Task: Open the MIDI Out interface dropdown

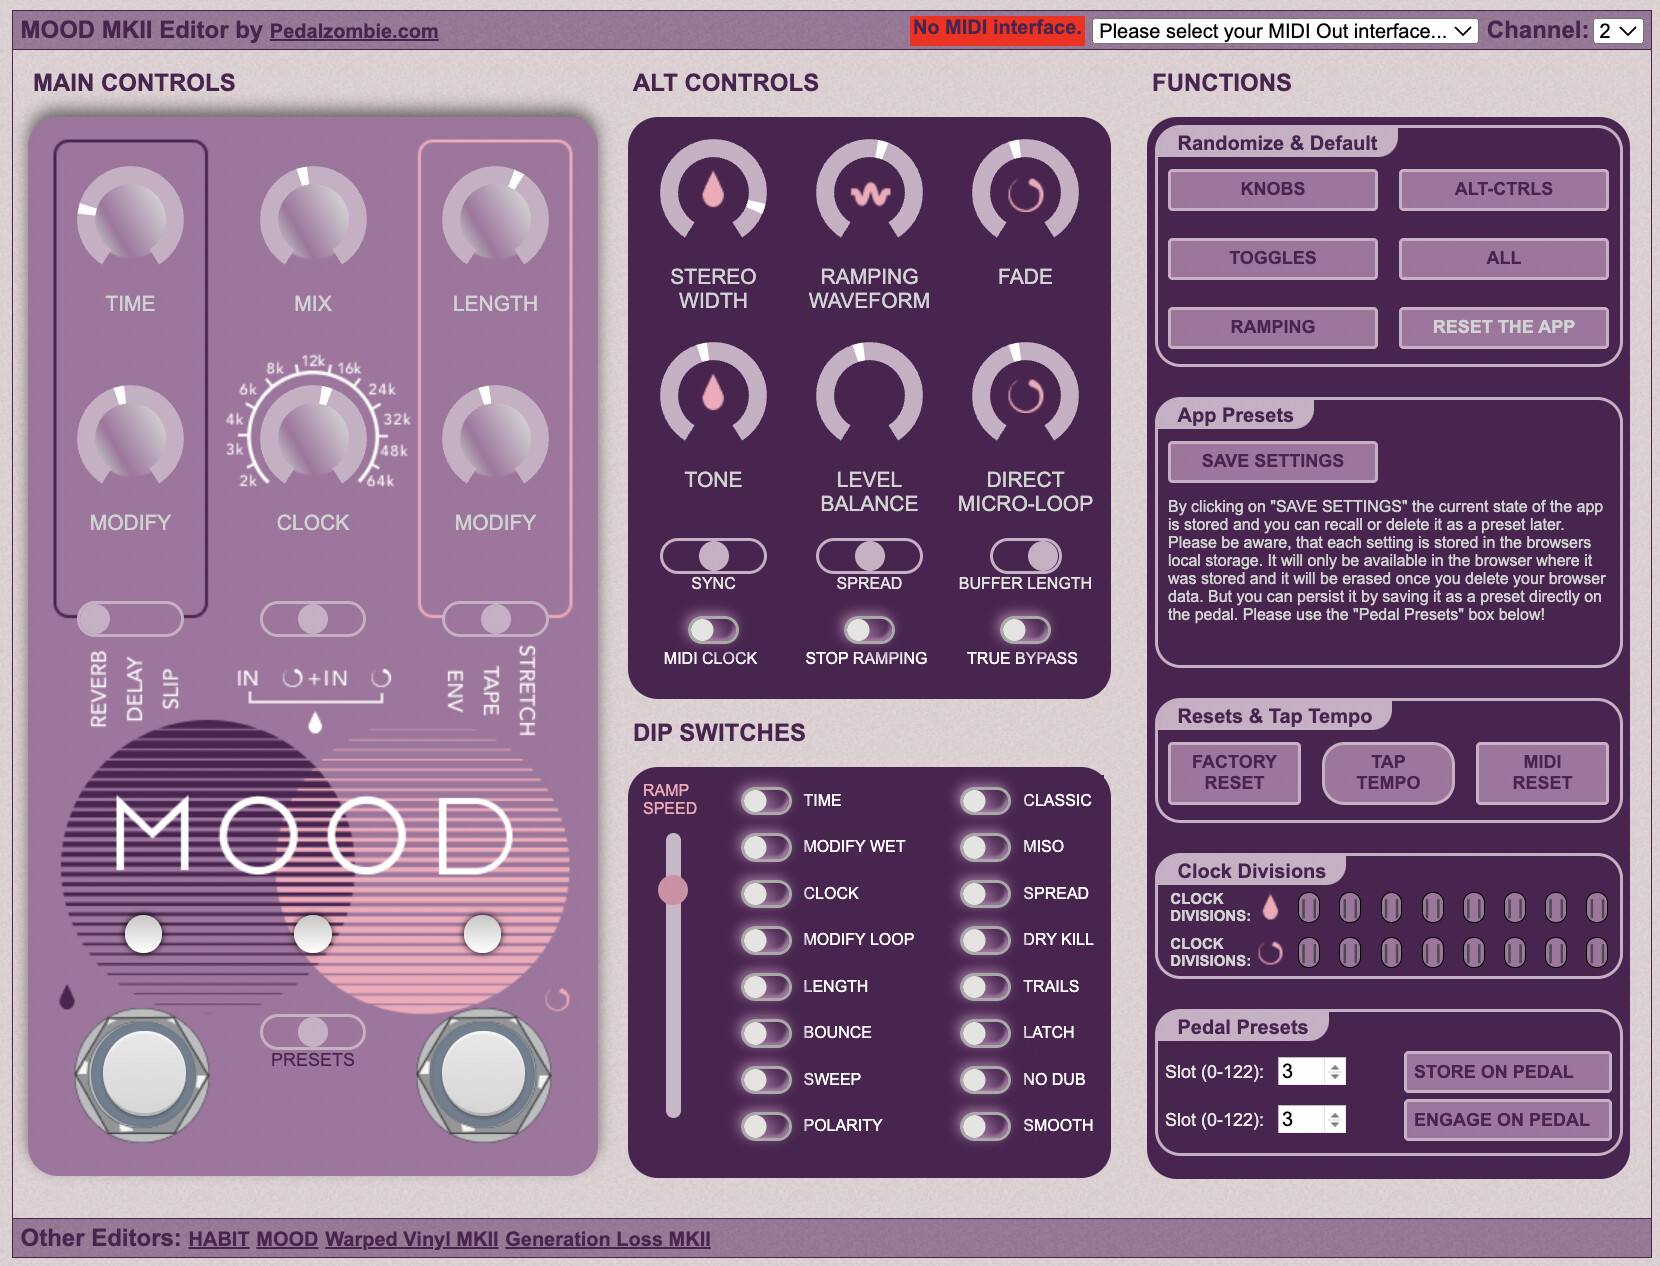Action: click(x=1285, y=31)
